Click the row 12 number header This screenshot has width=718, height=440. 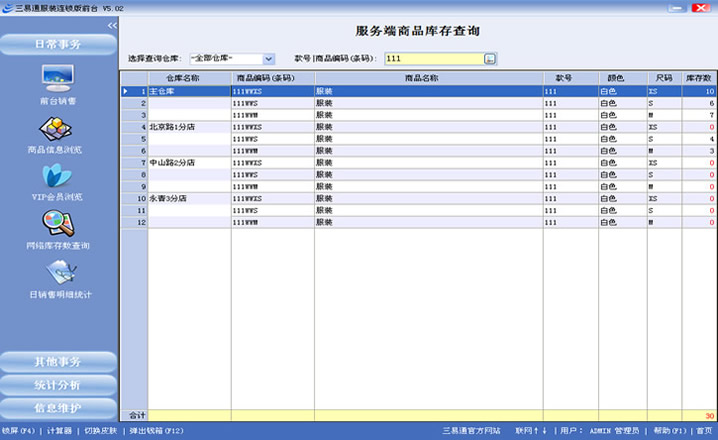point(134,222)
